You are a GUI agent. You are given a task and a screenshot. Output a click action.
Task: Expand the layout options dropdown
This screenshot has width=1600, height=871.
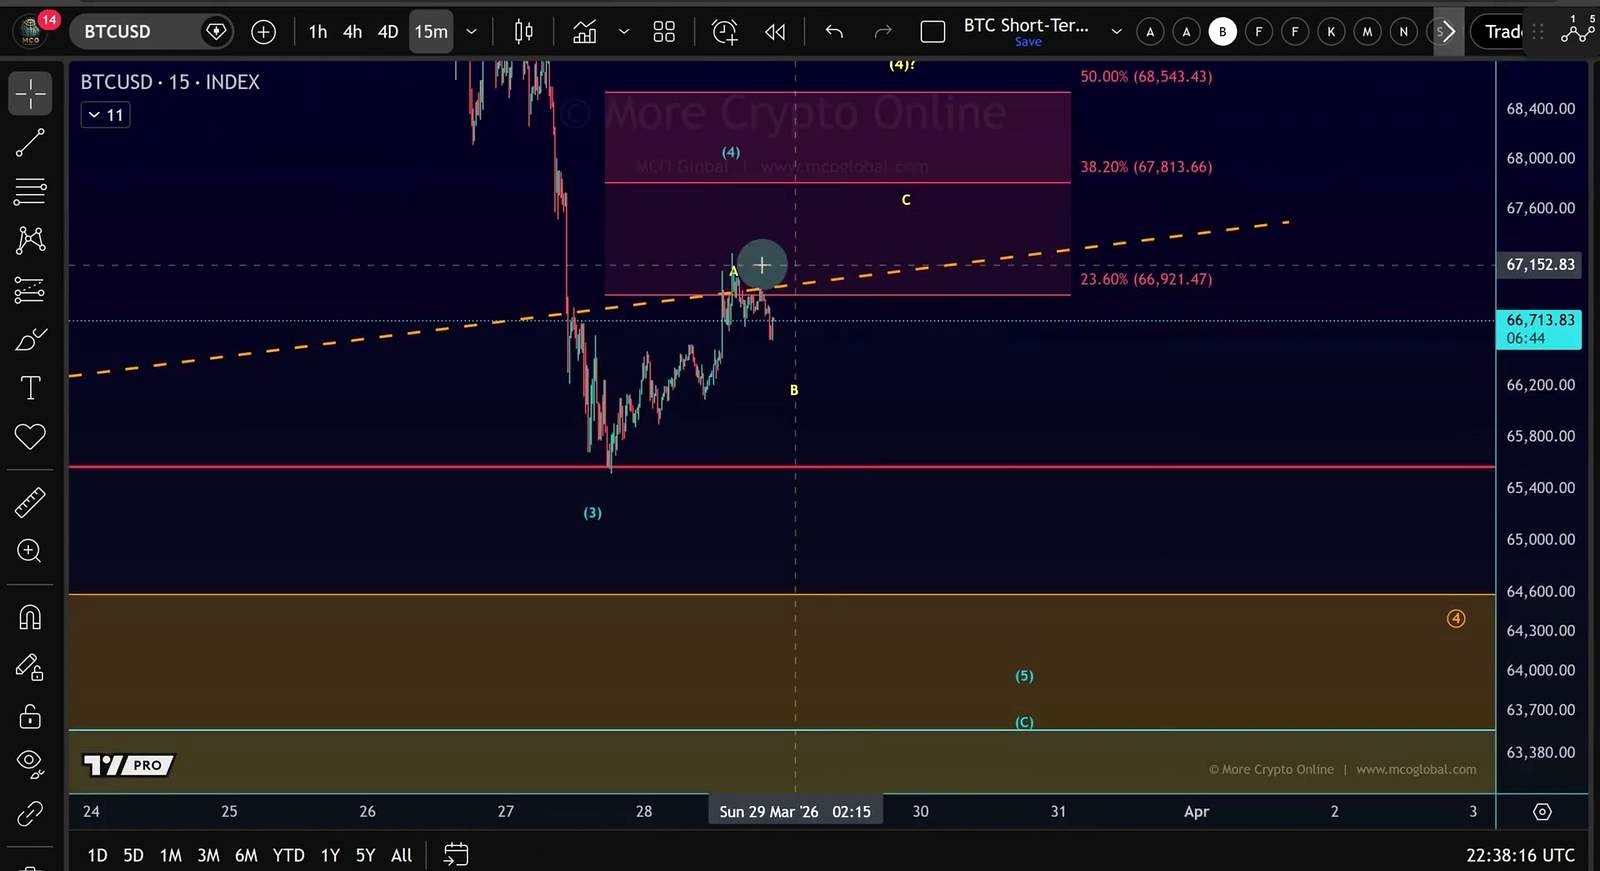click(x=1116, y=32)
